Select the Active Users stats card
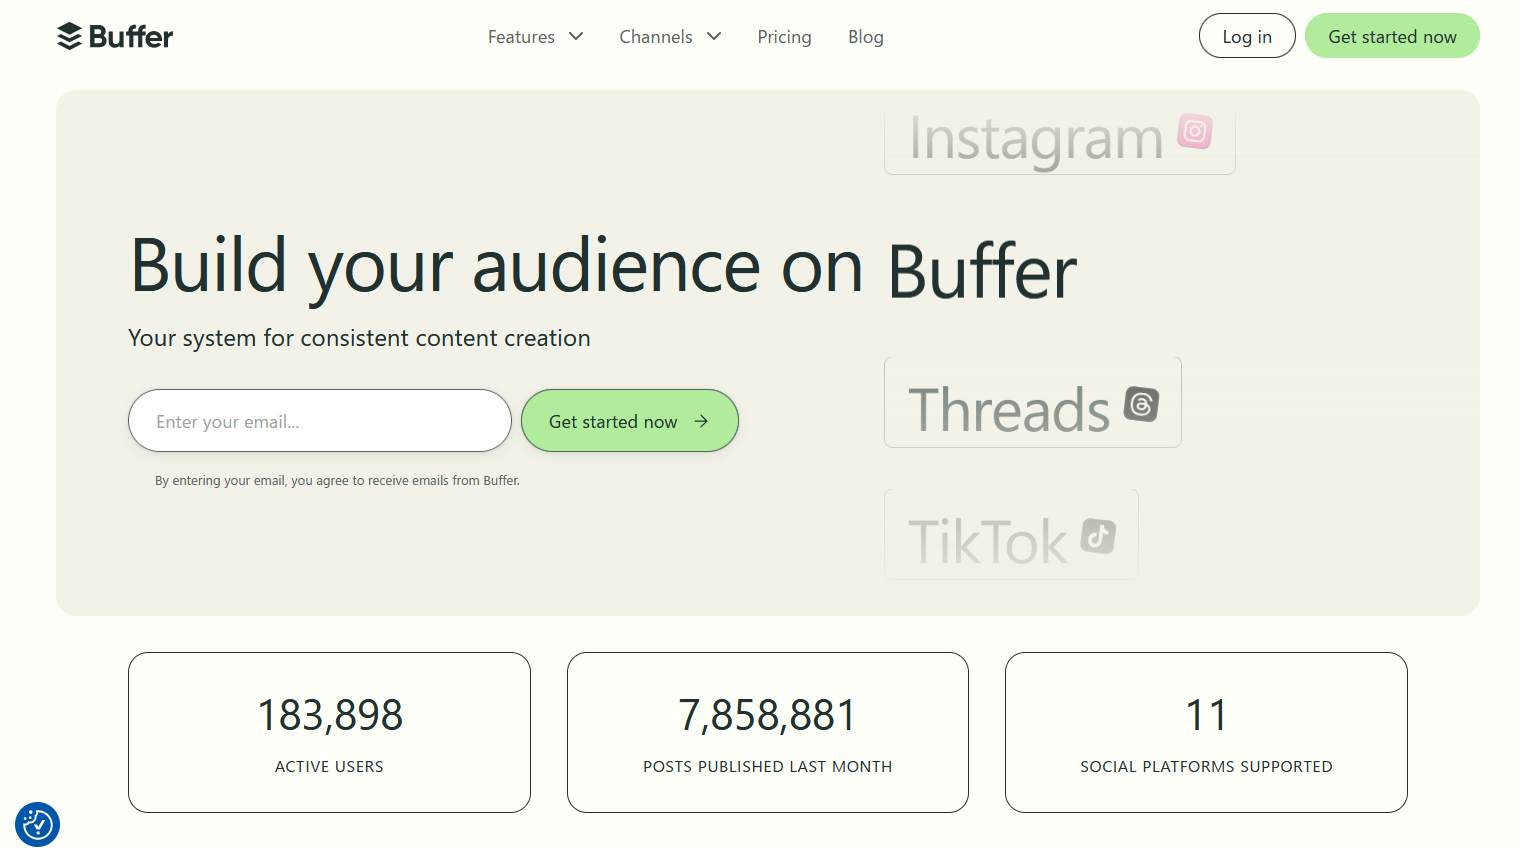This screenshot has height=848, width=1520. [329, 732]
